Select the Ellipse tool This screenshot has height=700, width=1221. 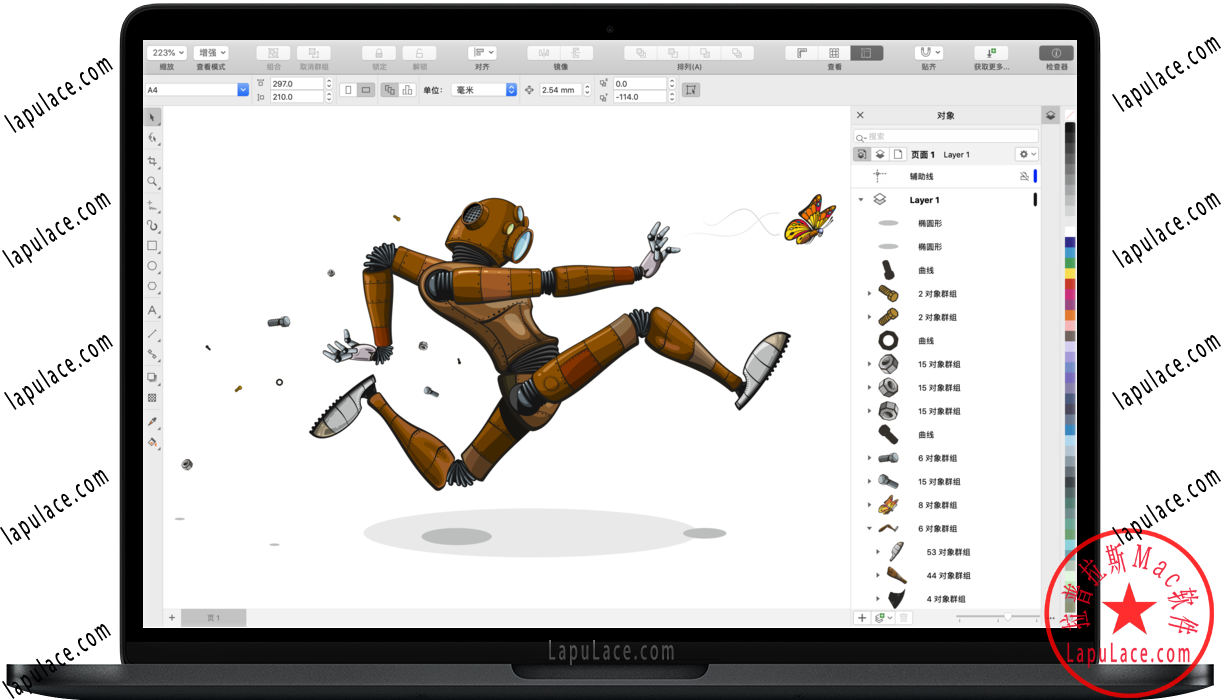tap(152, 266)
